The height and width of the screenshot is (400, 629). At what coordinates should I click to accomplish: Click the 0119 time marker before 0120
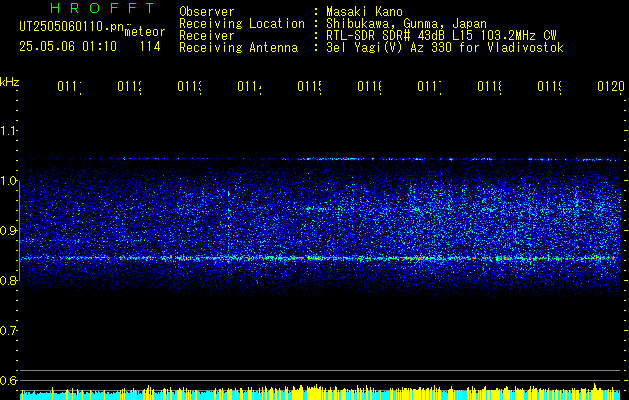click(550, 86)
